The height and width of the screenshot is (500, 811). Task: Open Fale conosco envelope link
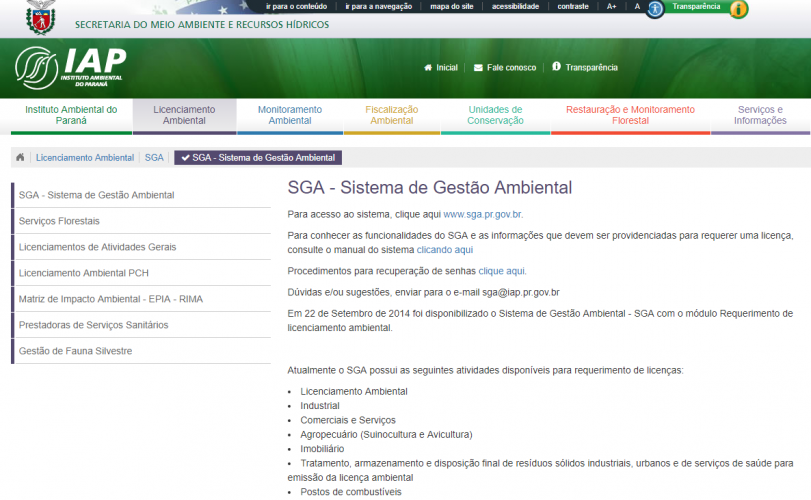(x=505, y=68)
